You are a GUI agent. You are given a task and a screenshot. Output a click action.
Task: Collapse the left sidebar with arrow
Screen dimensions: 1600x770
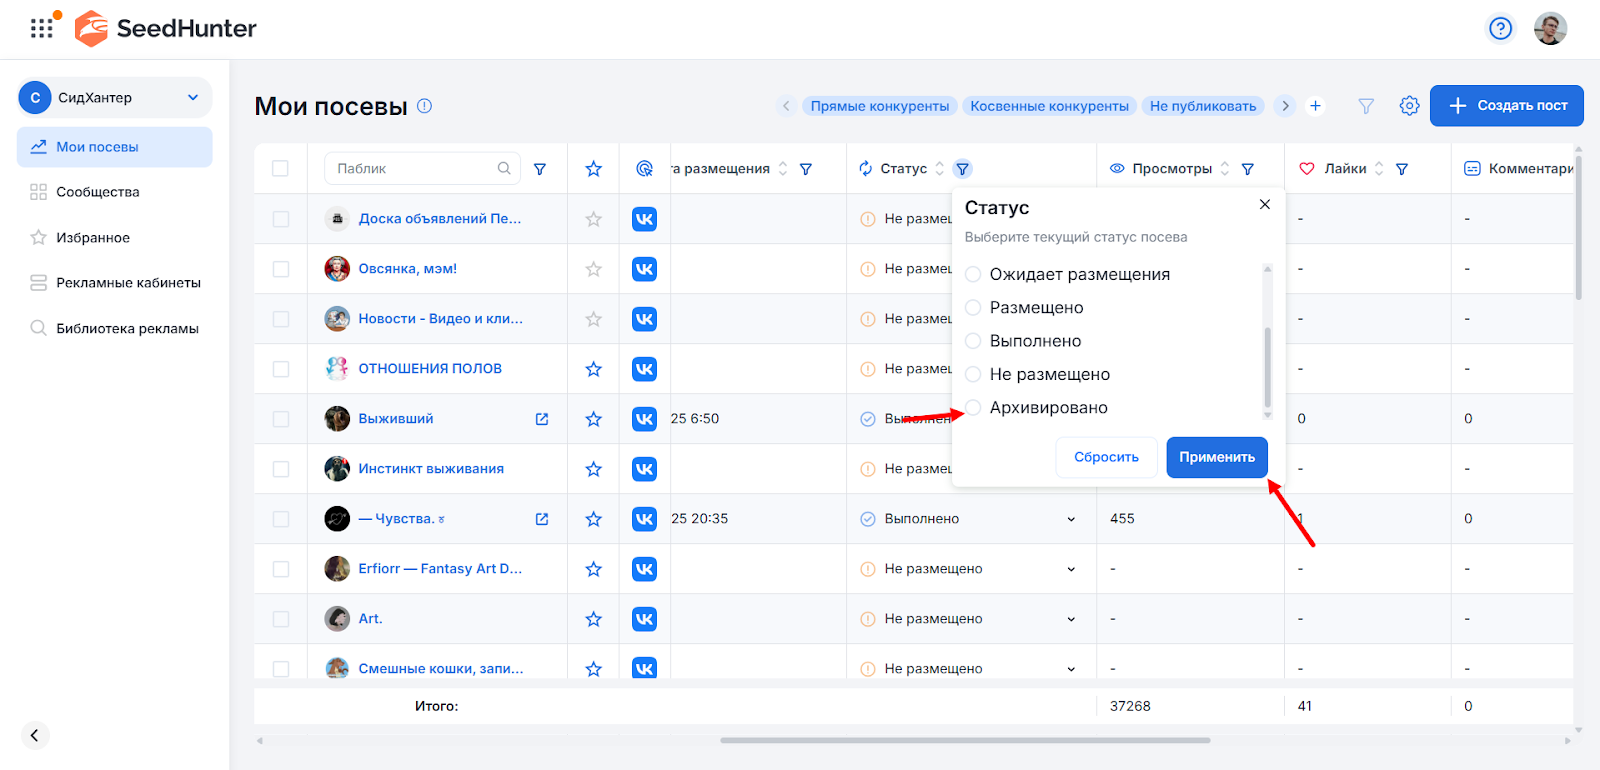click(34, 735)
